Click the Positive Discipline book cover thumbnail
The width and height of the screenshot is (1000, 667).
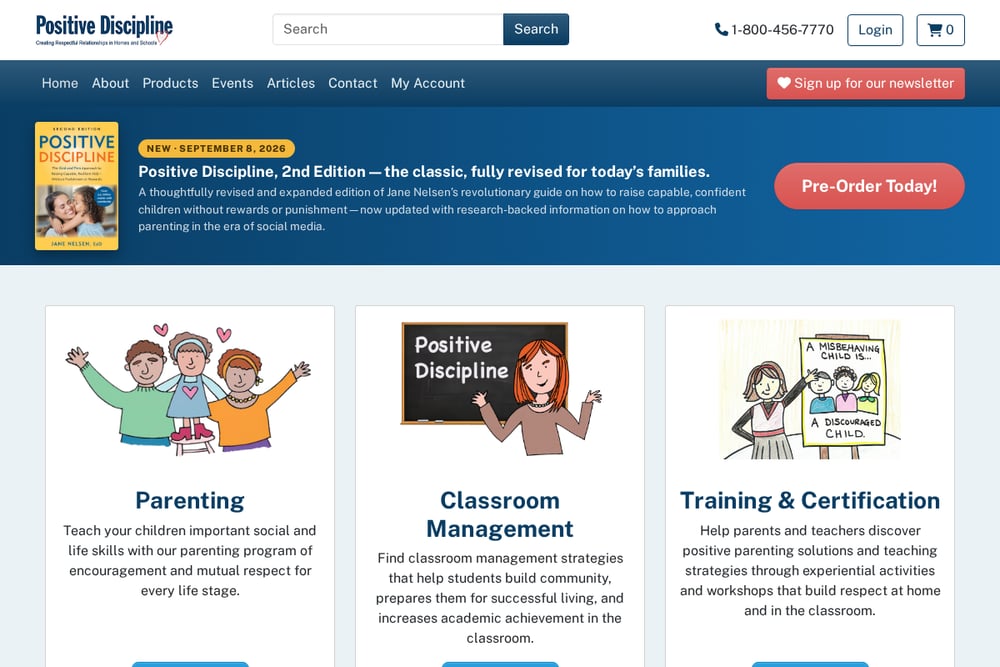pos(77,186)
